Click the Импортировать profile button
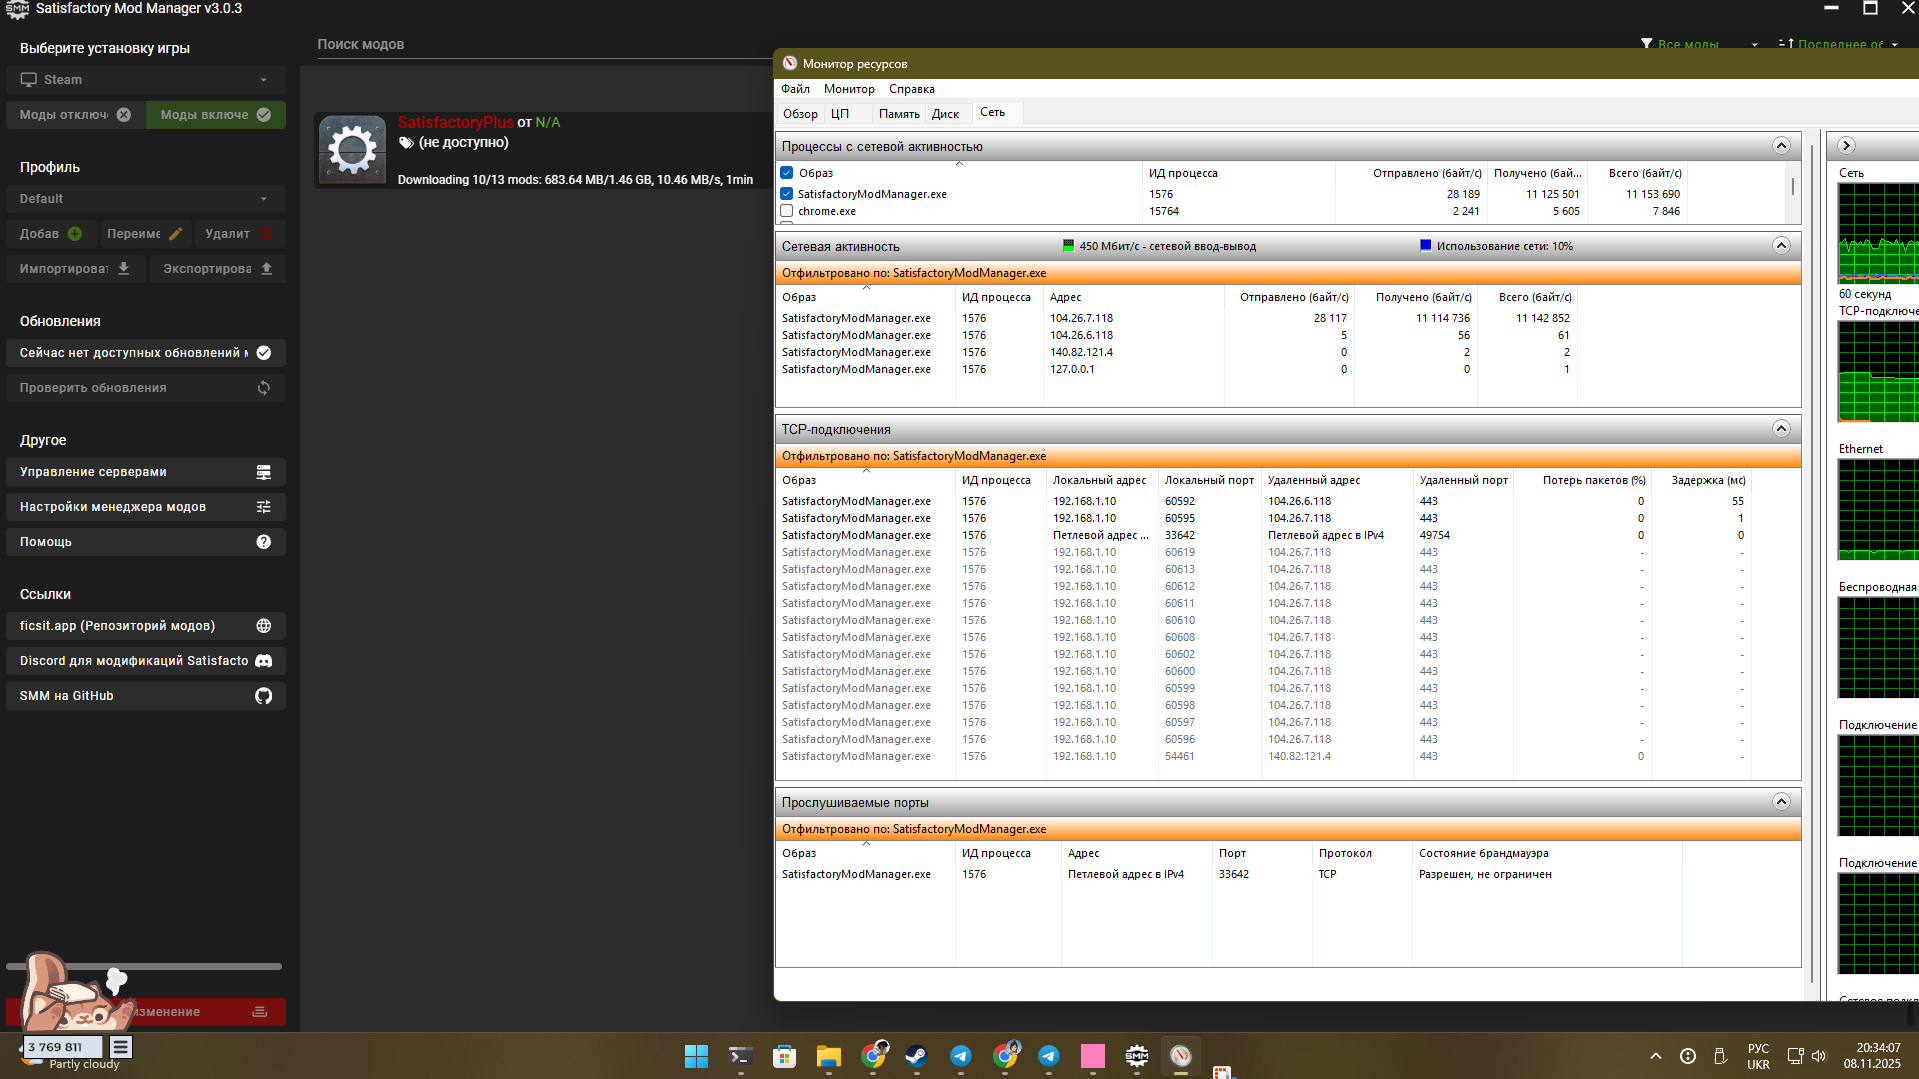 coord(75,269)
